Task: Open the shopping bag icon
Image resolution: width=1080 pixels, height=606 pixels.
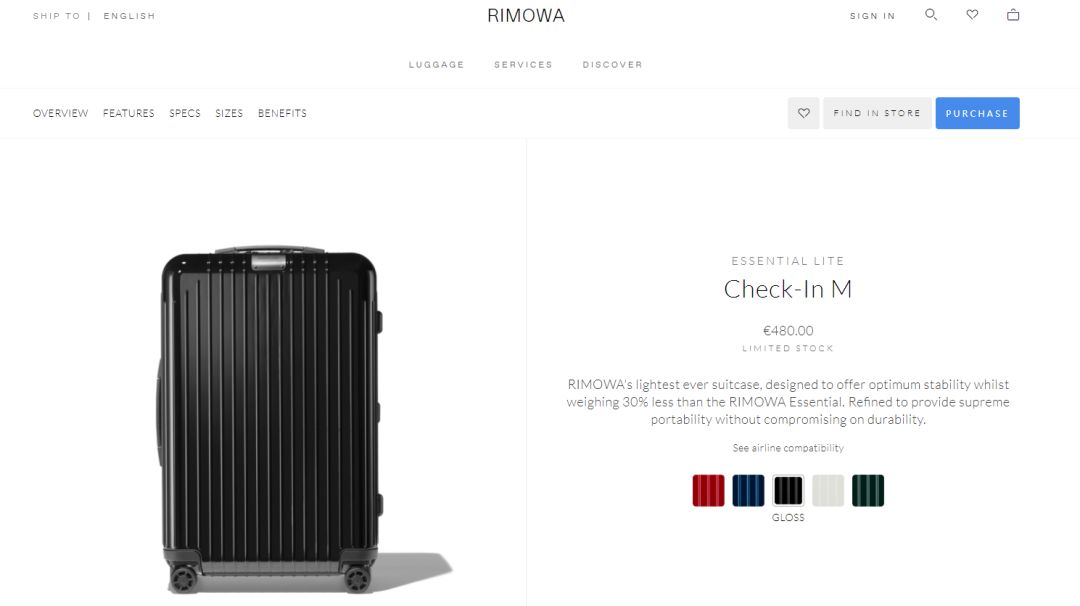Action: [x=1012, y=14]
